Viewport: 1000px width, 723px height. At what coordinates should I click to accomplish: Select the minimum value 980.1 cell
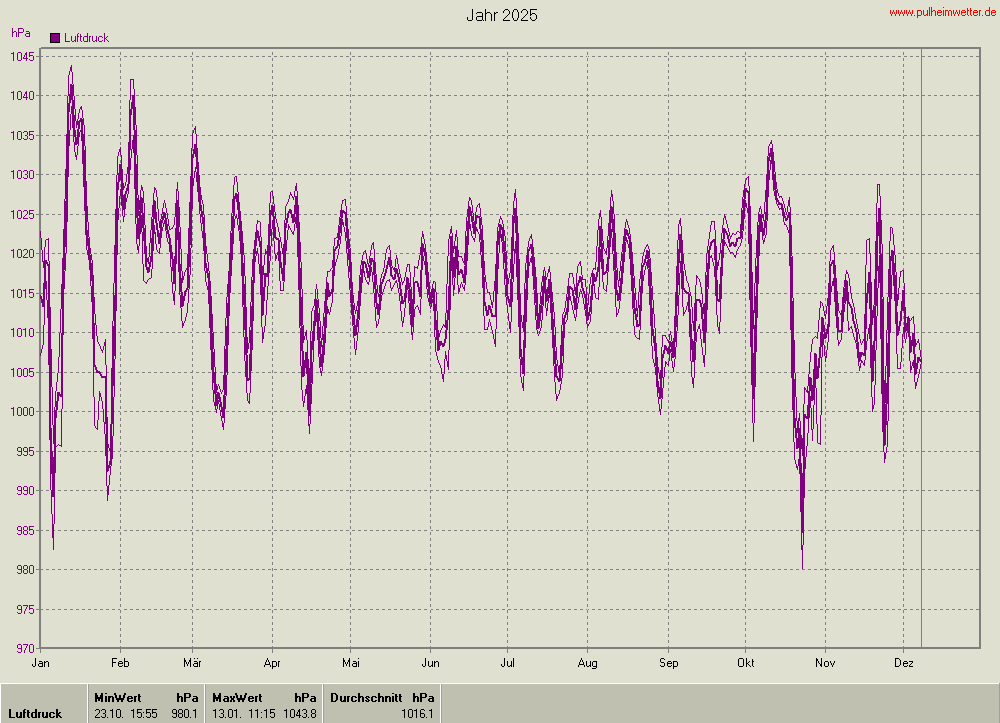(x=184, y=714)
